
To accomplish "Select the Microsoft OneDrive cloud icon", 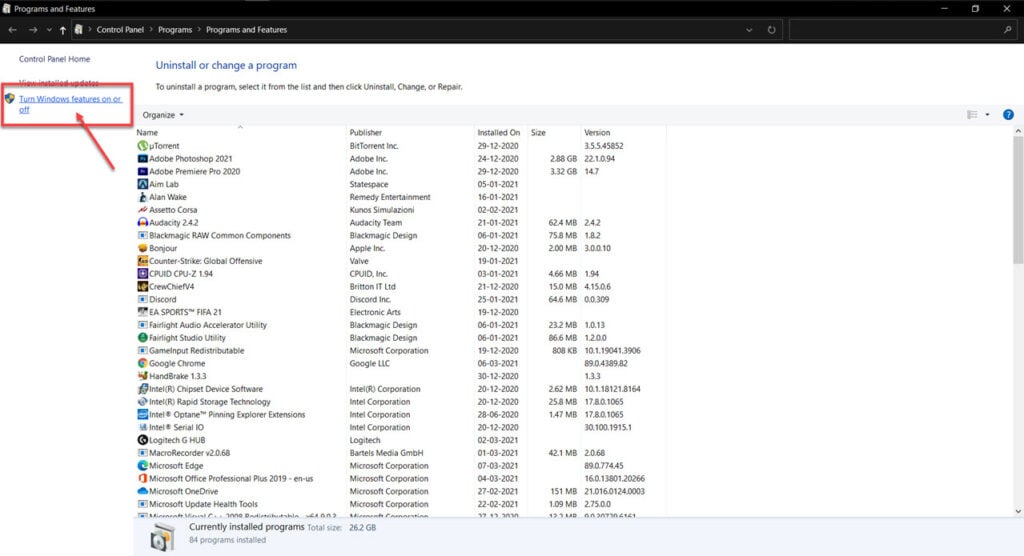I will point(142,491).
